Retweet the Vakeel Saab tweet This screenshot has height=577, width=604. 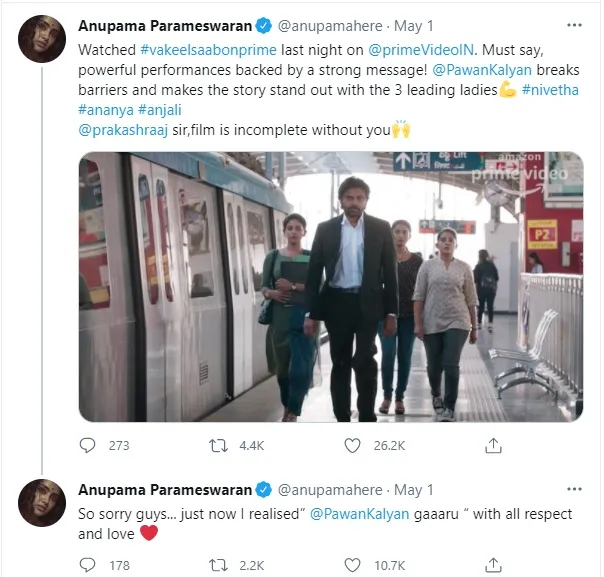coord(217,445)
